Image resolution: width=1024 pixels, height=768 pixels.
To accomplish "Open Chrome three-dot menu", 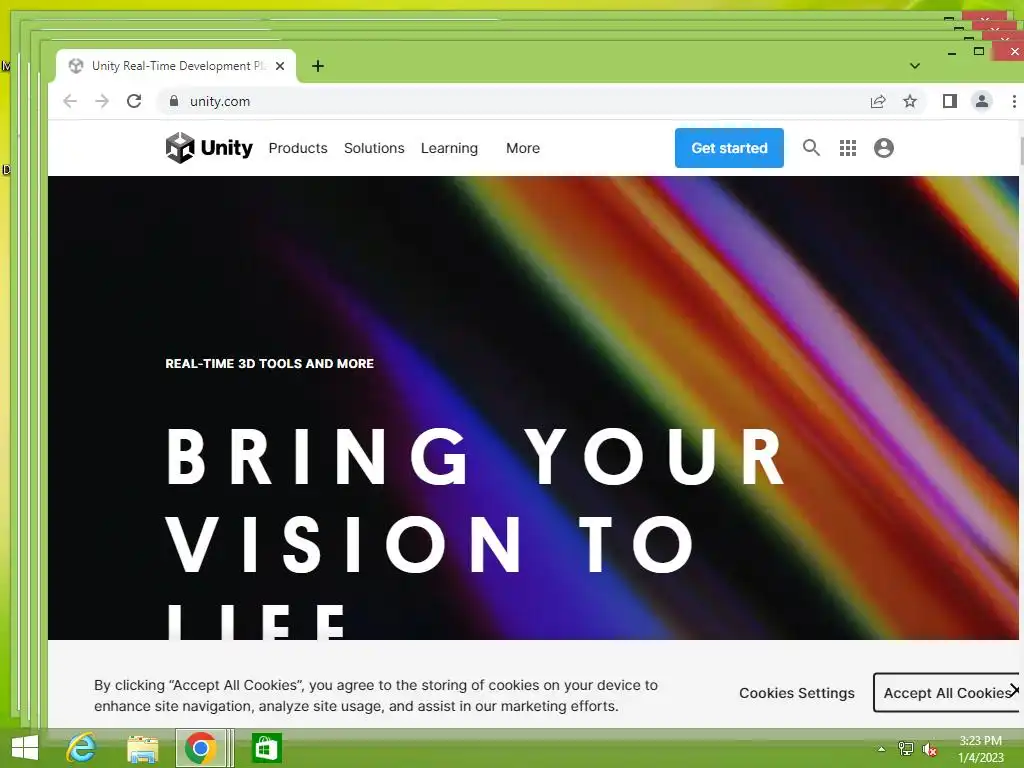I will [1014, 101].
